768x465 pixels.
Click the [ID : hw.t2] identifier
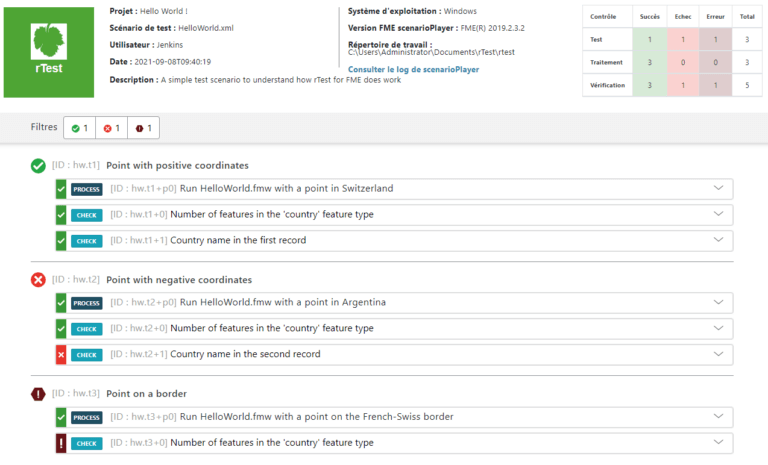(x=75, y=279)
